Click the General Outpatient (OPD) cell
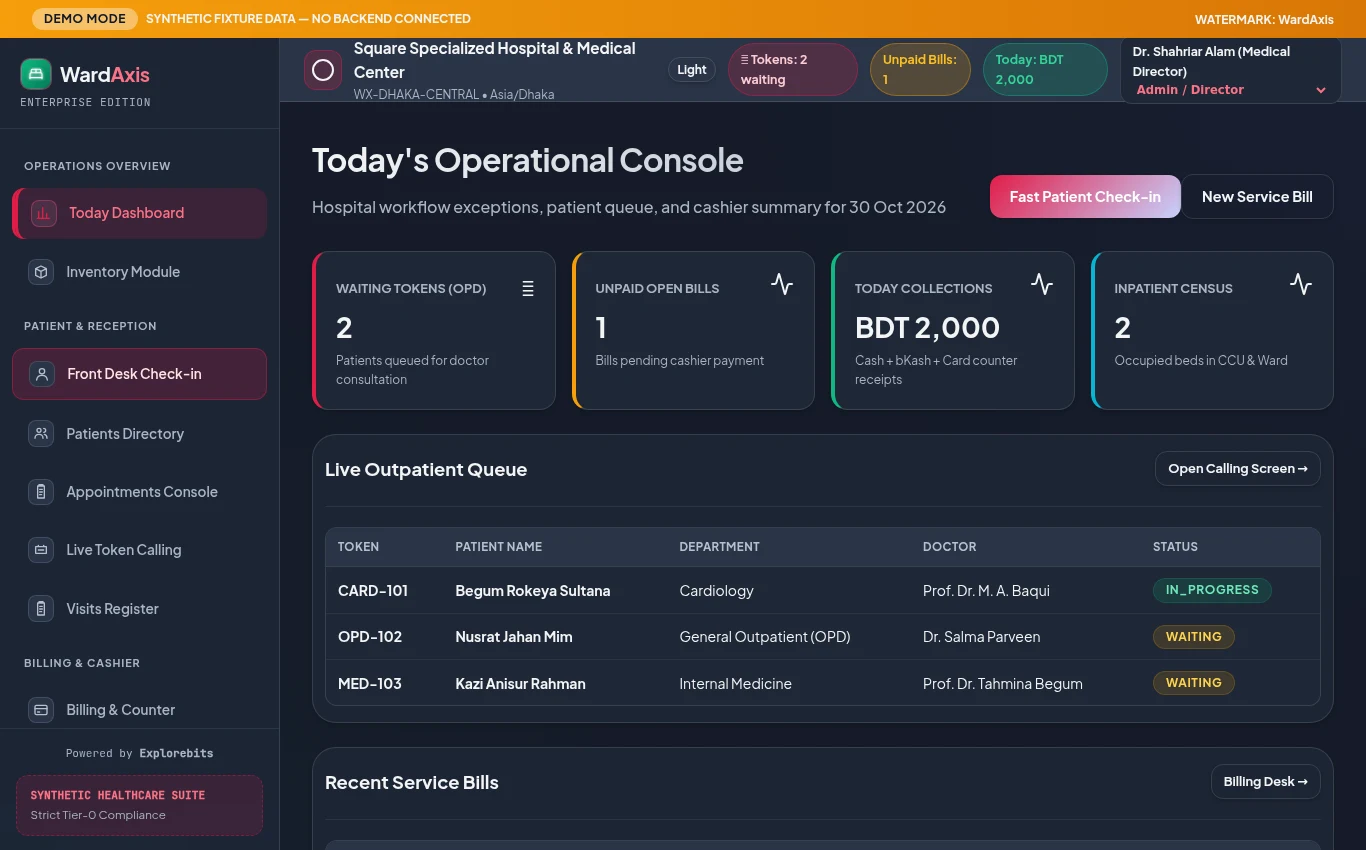Viewport: 1366px width, 850px height. point(765,637)
